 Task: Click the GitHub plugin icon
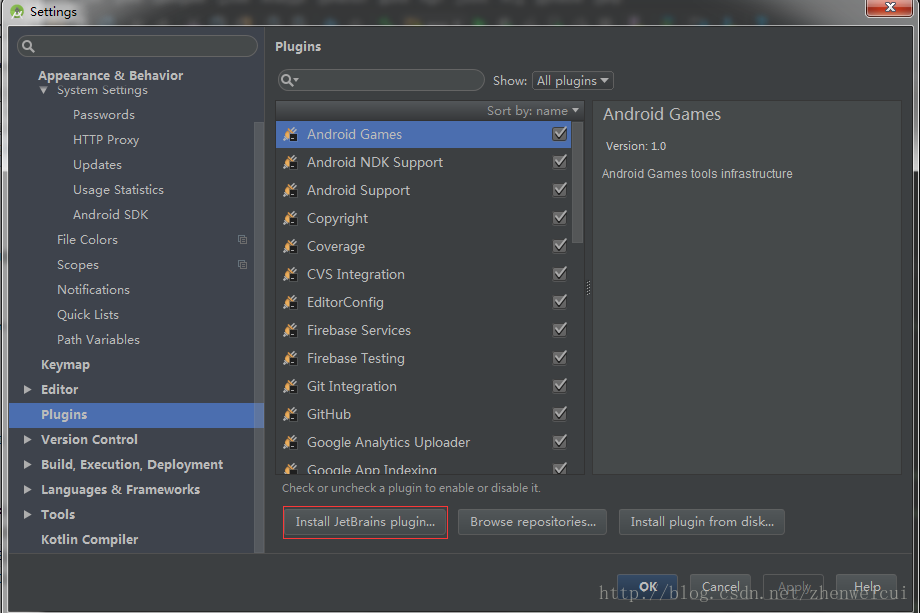[x=290, y=414]
